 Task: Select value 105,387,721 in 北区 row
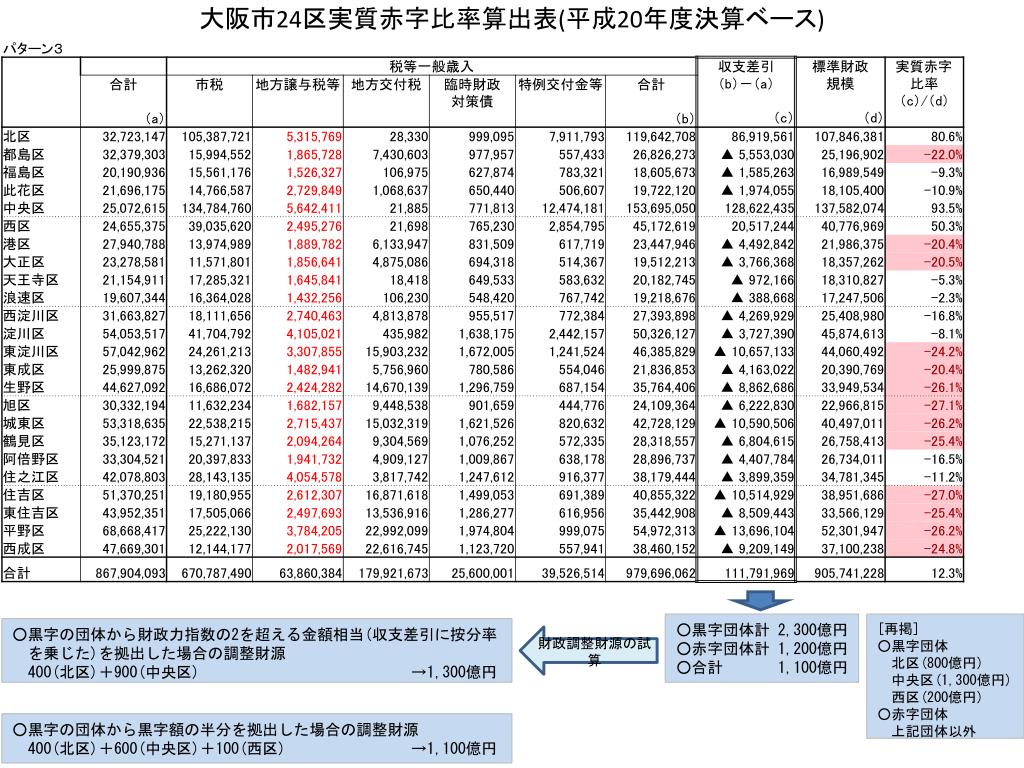(216, 136)
